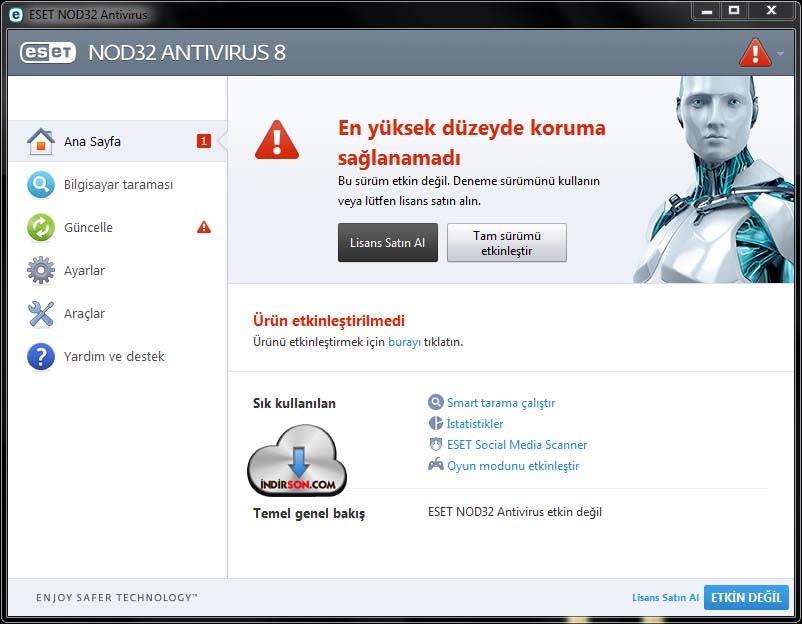The height and width of the screenshot is (624, 802).
Task: Minimize the ESET window
Action: tap(707, 10)
